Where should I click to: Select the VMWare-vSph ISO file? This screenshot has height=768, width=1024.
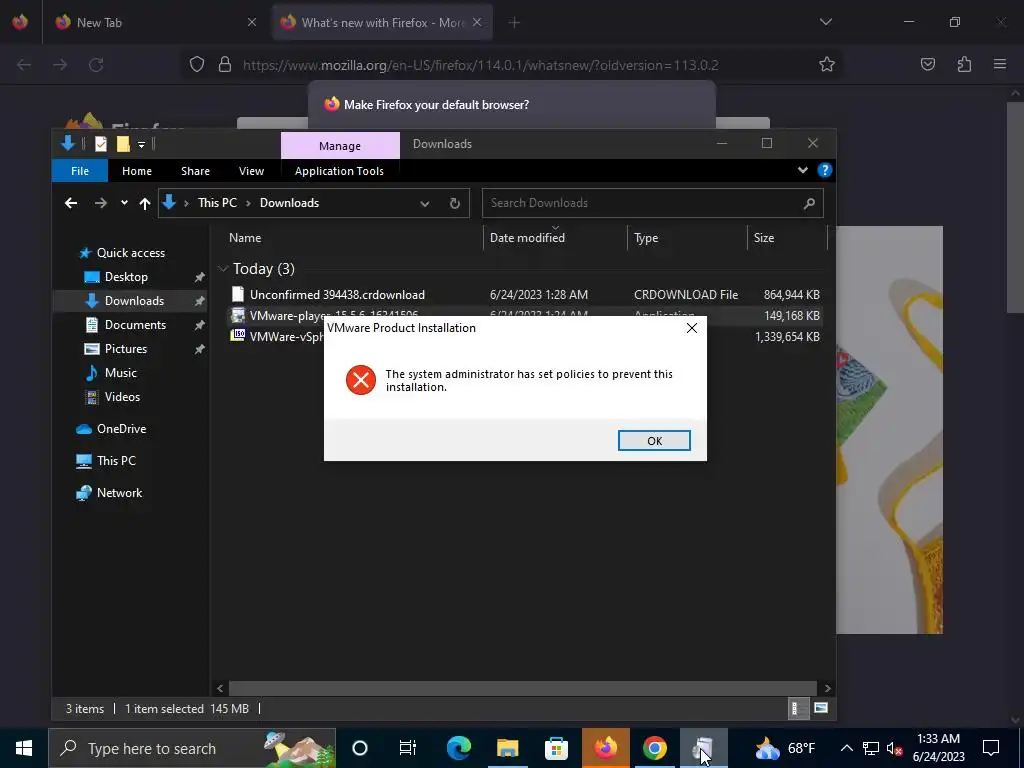click(278, 336)
